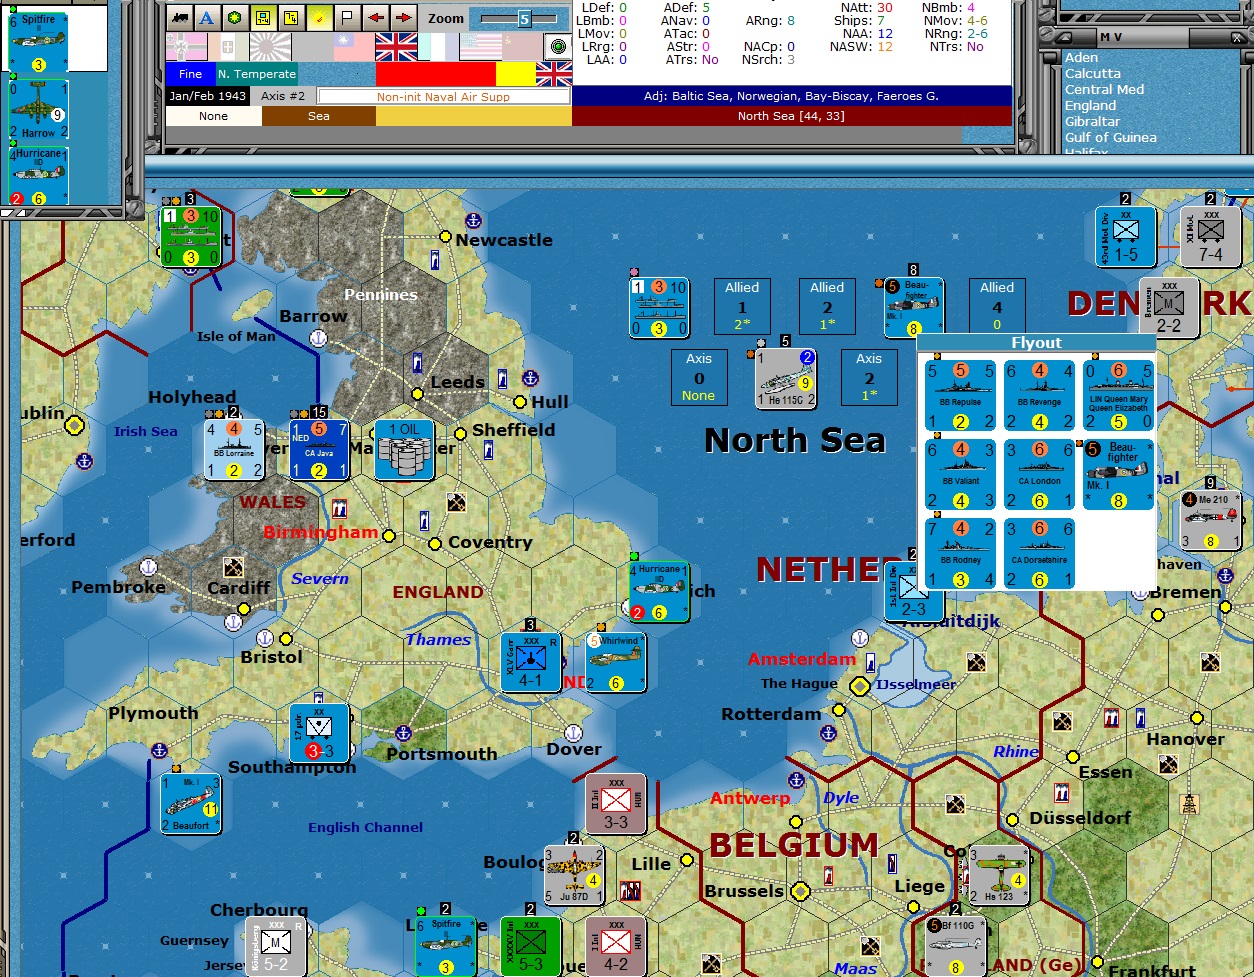Click the green hexagon toolbar icon

pyautogui.click(x=235, y=17)
